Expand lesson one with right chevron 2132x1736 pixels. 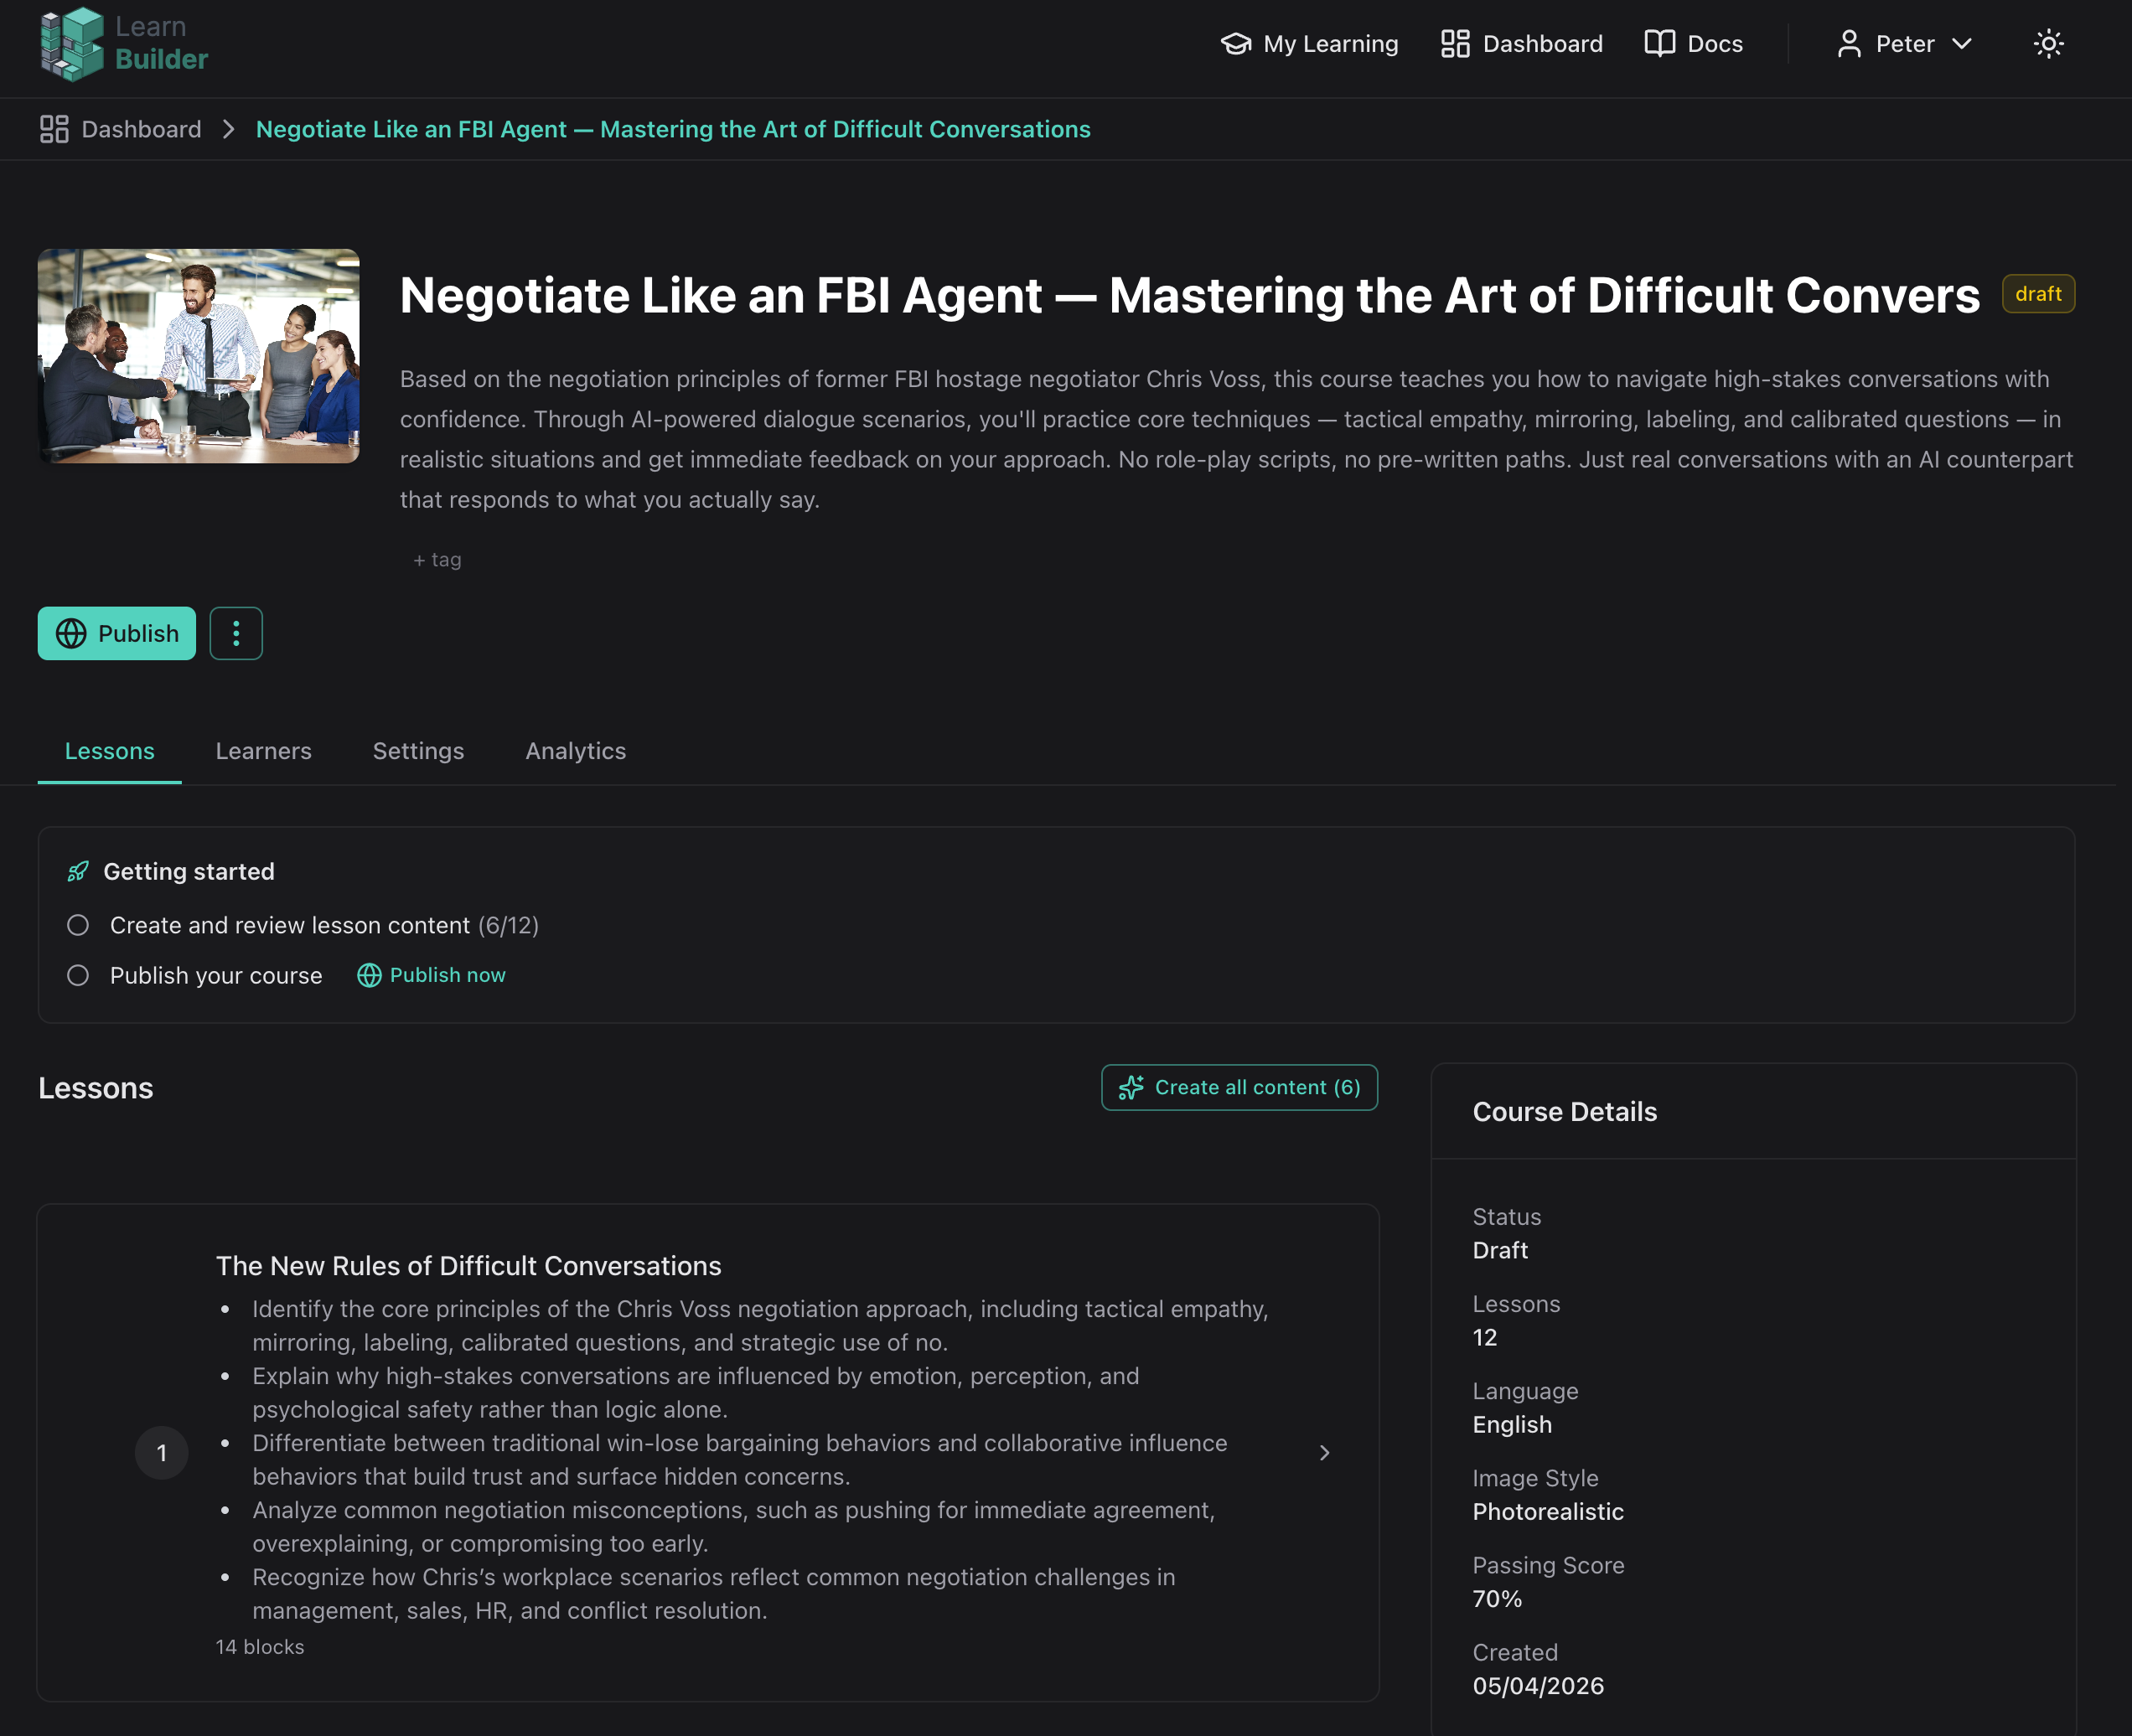[1324, 1453]
